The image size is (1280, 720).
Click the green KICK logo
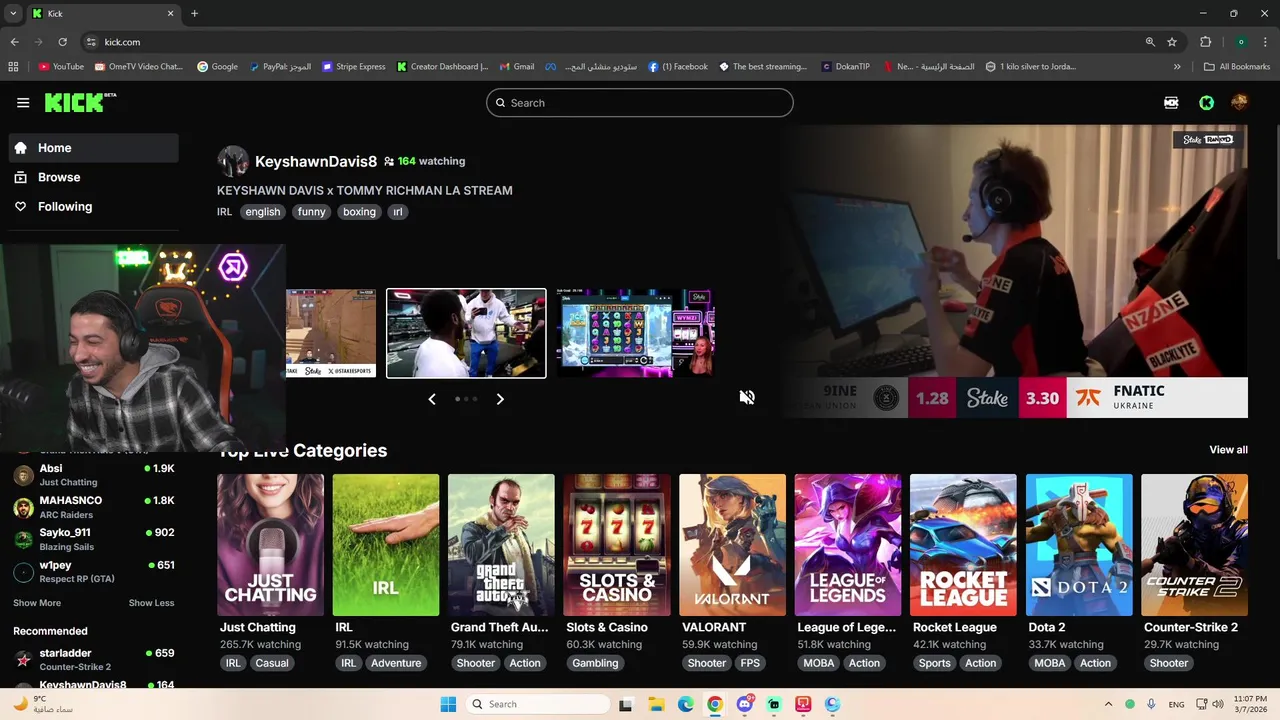click(80, 102)
